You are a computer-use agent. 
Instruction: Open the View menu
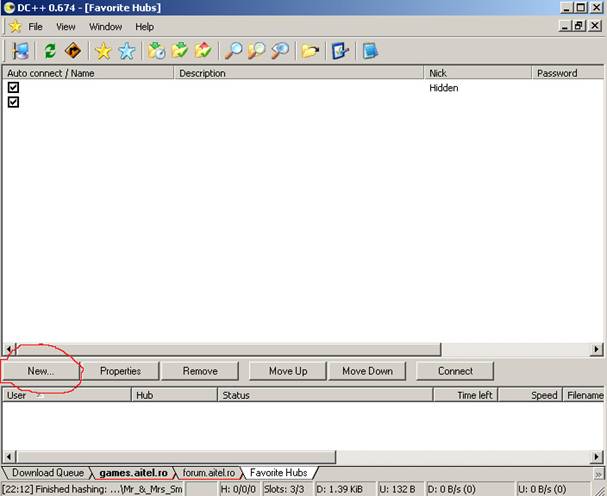pyautogui.click(x=65, y=27)
